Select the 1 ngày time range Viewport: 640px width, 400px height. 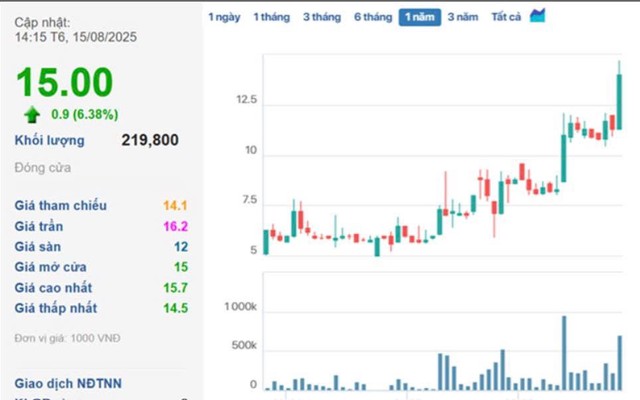click(x=223, y=17)
